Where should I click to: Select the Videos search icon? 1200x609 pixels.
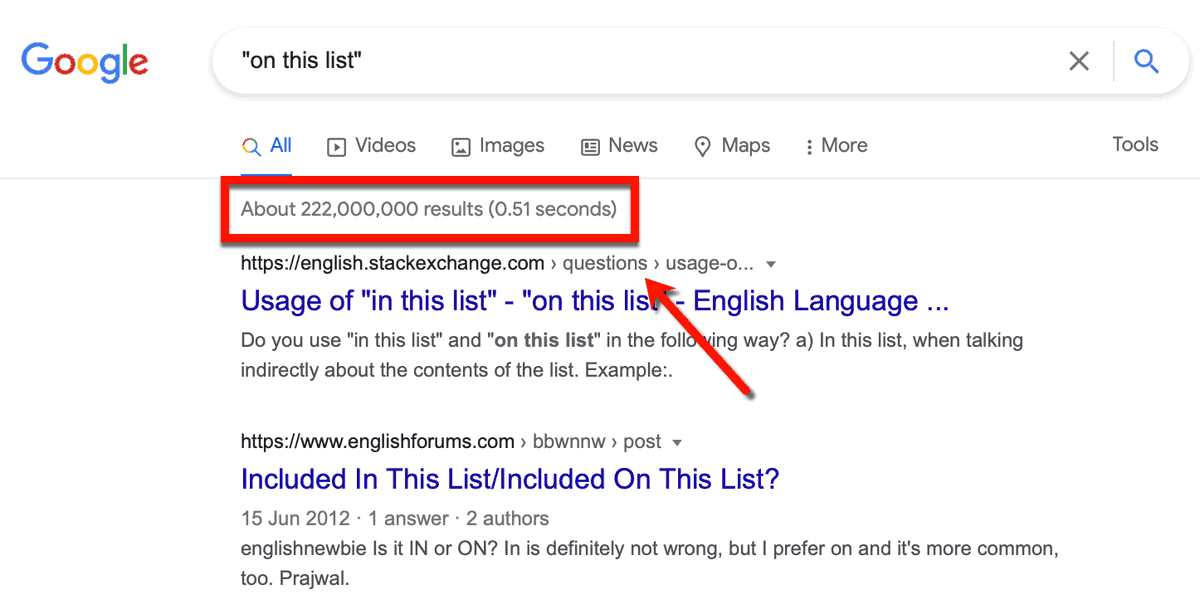pyautogui.click(x=335, y=146)
